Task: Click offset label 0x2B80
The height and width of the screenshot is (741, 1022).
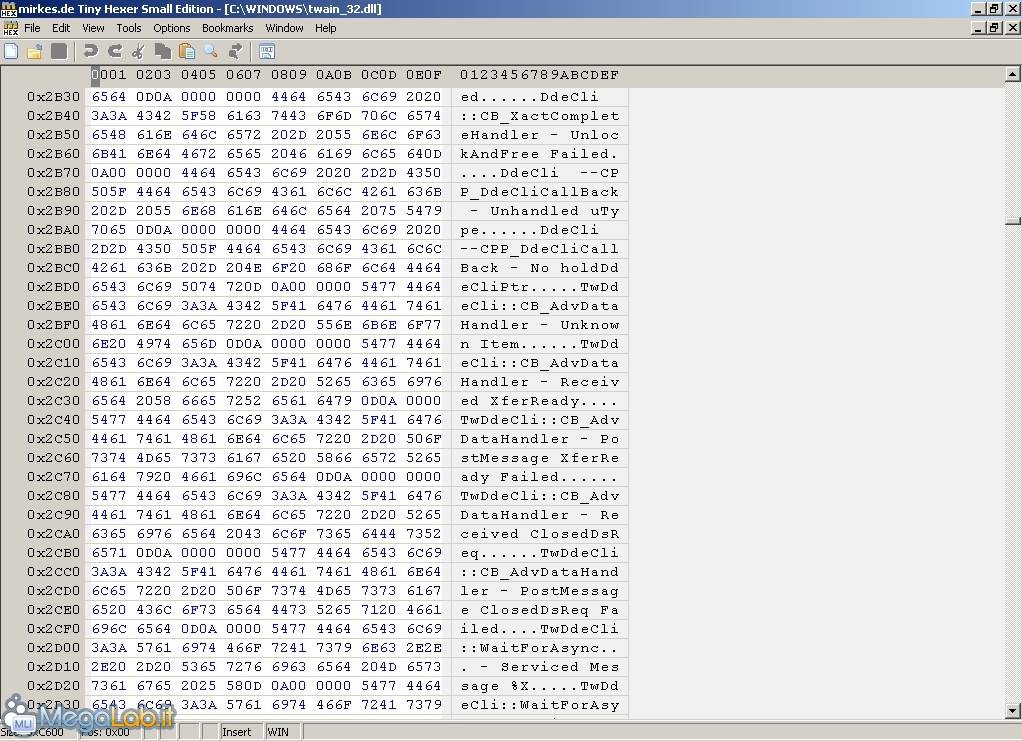Action: [53, 192]
